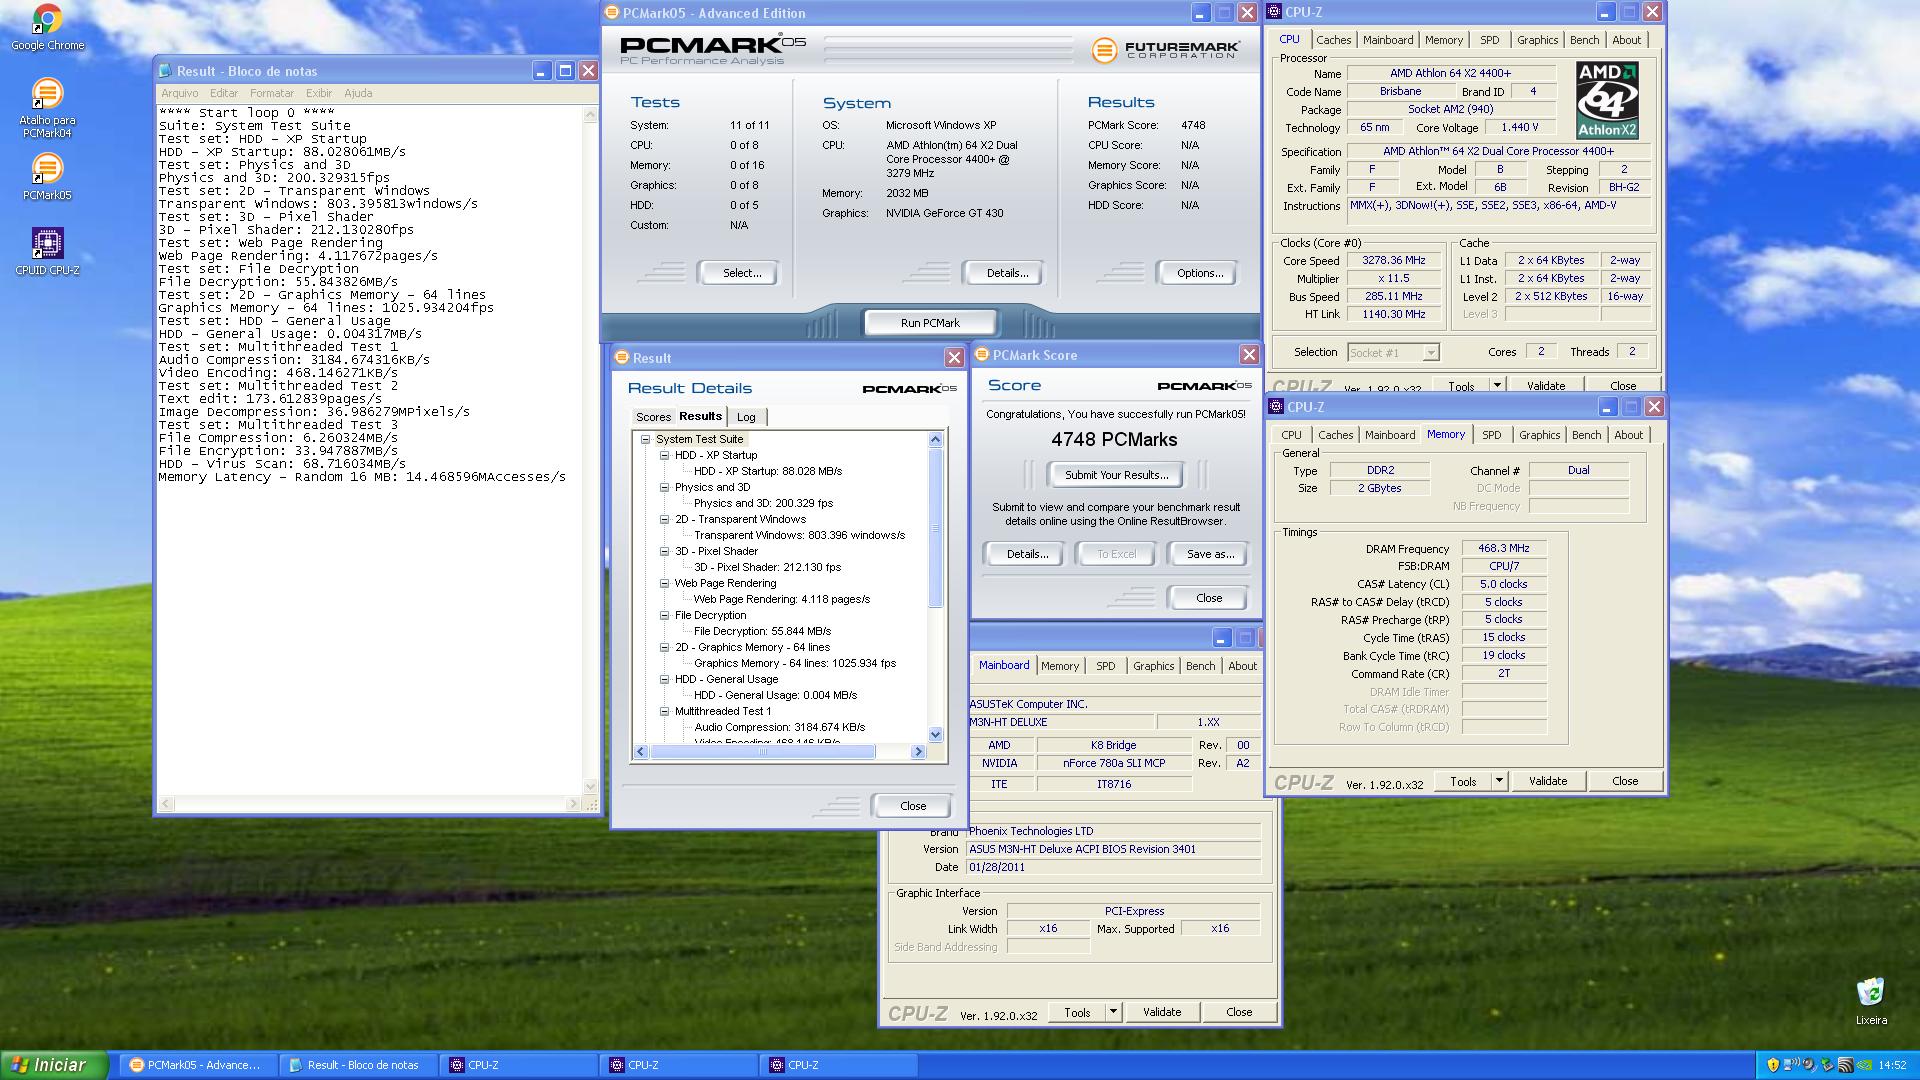Screen dimensions: 1920x1080
Task: Open the Tools dropdown arrow in CPU-Z Mainboard window
Action: tap(1113, 1012)
